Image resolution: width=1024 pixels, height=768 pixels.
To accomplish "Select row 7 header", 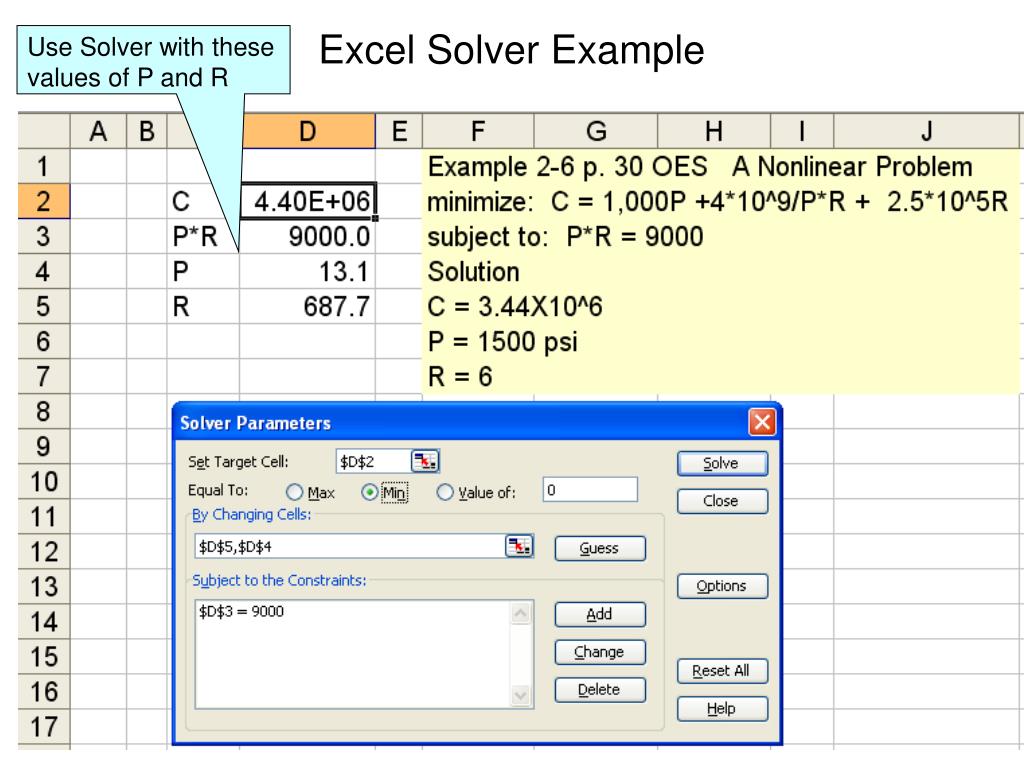I will click(x=43, y=376).
